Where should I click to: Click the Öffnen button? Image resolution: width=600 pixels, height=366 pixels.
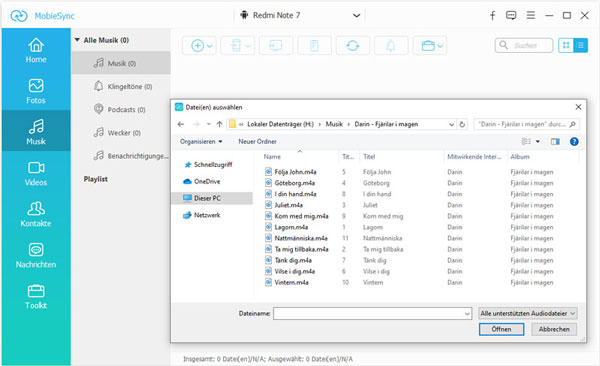point(501,329)
